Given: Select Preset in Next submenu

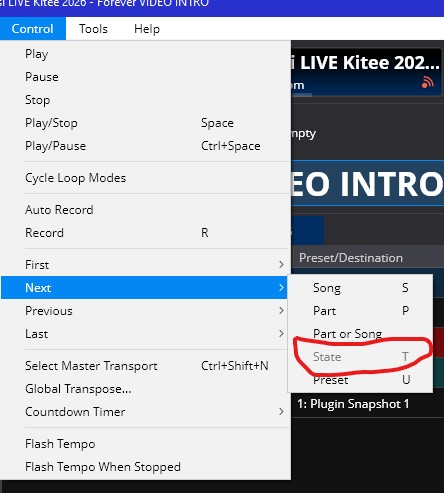Looking at the screenshot, I should pyautogui.click(x=361, y=380).
